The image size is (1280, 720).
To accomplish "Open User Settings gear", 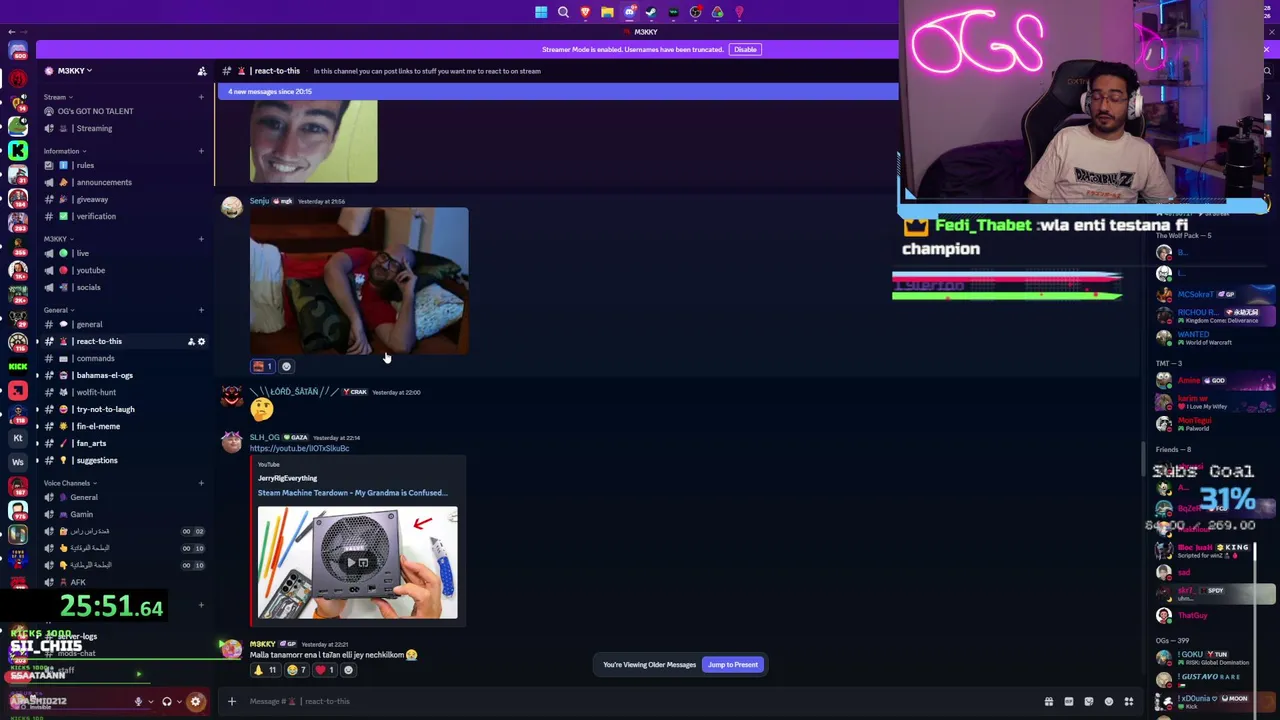I will [196, 701].
